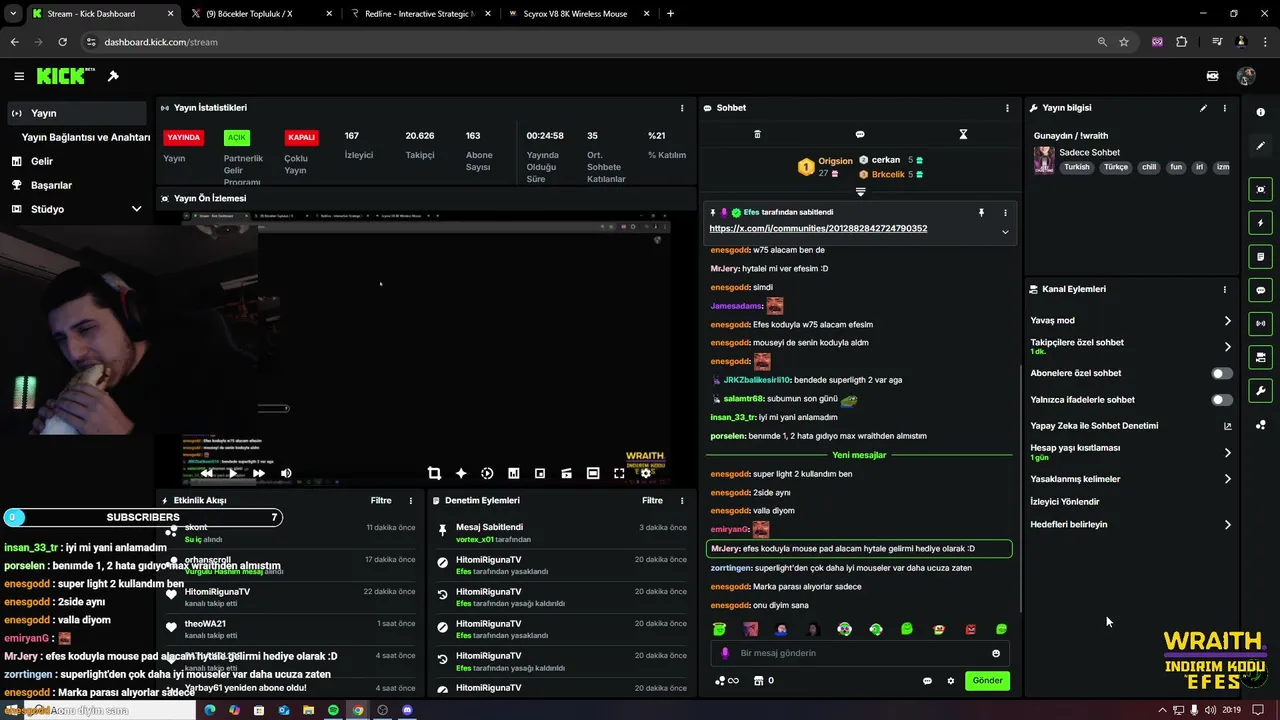This screenshot has width=1280, height=720.
Task: Open the pinned x.com communities link
Action: pyautogui.click(x=818, y=228)
